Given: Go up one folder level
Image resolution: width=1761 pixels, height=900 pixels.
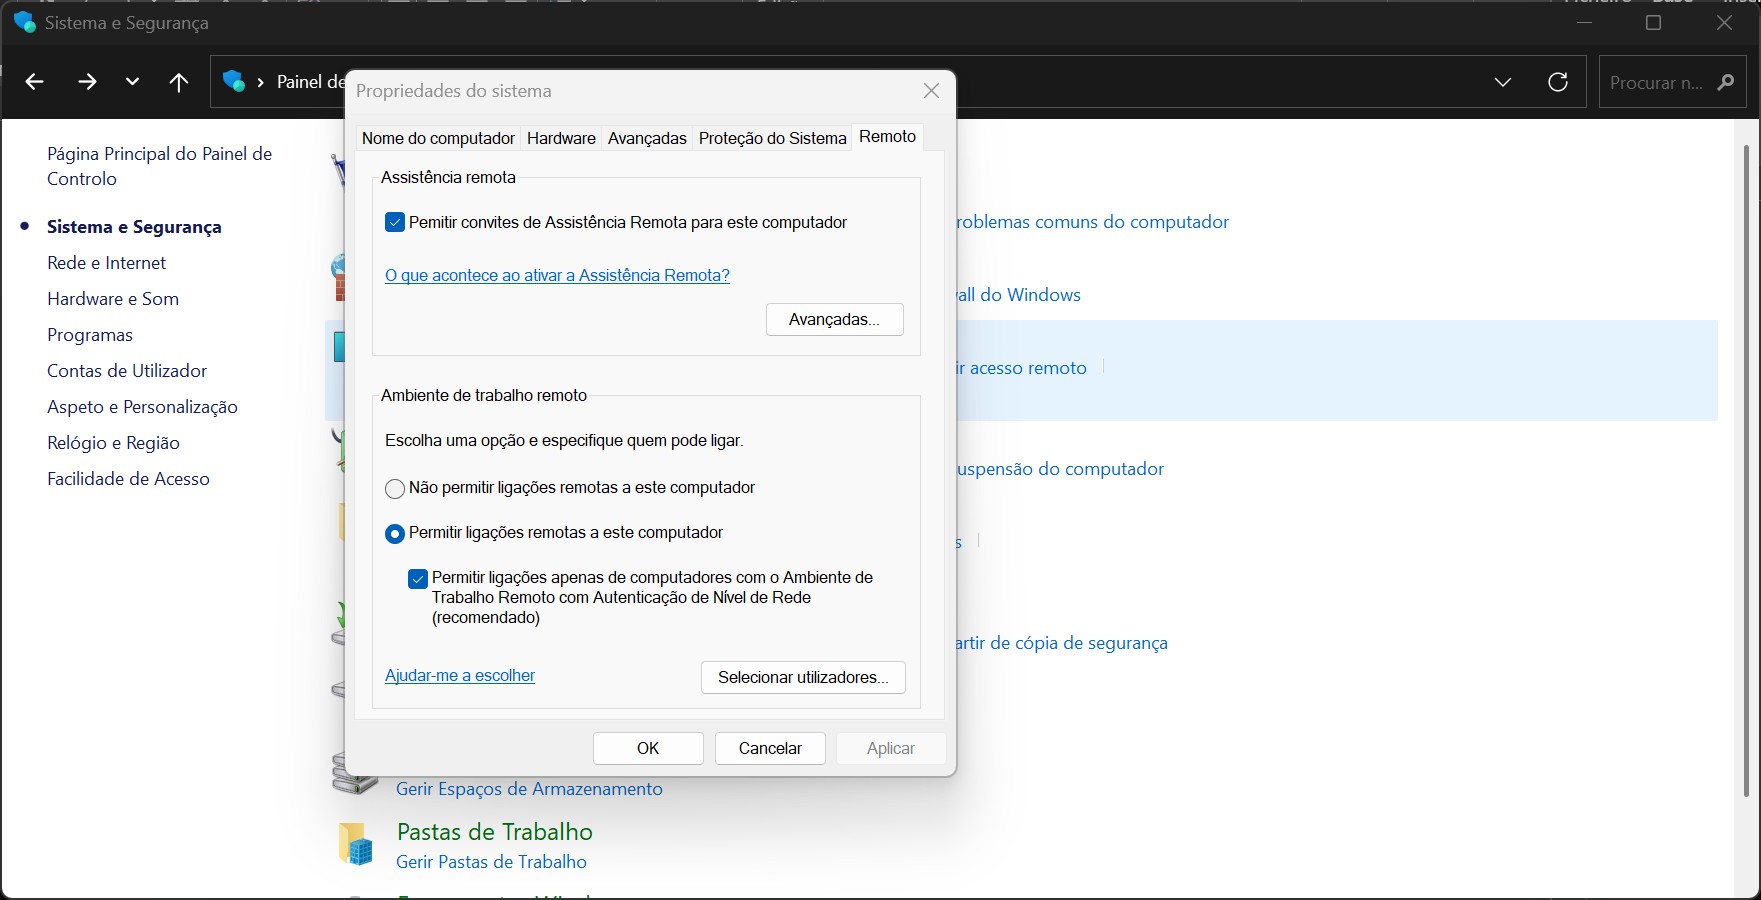Looking at the screenshot, I should click(179, 82).
